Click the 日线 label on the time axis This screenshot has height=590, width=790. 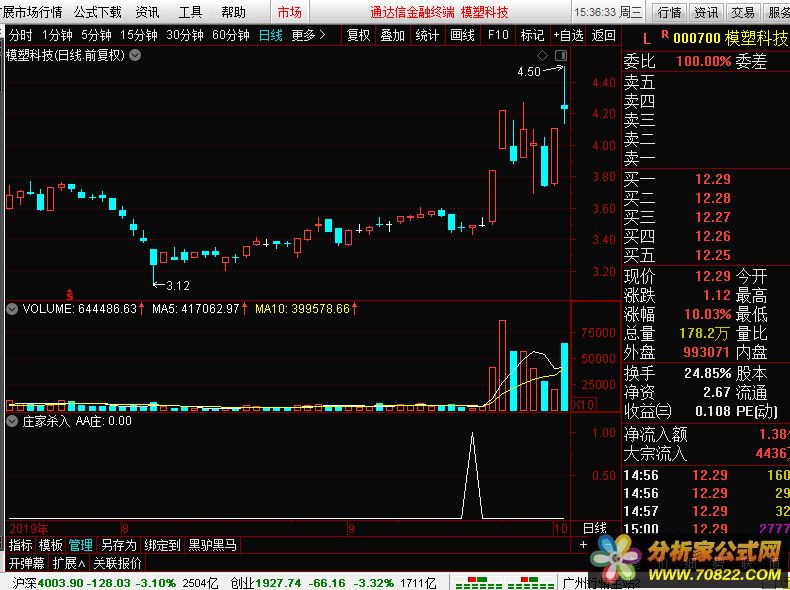point(595,528)
